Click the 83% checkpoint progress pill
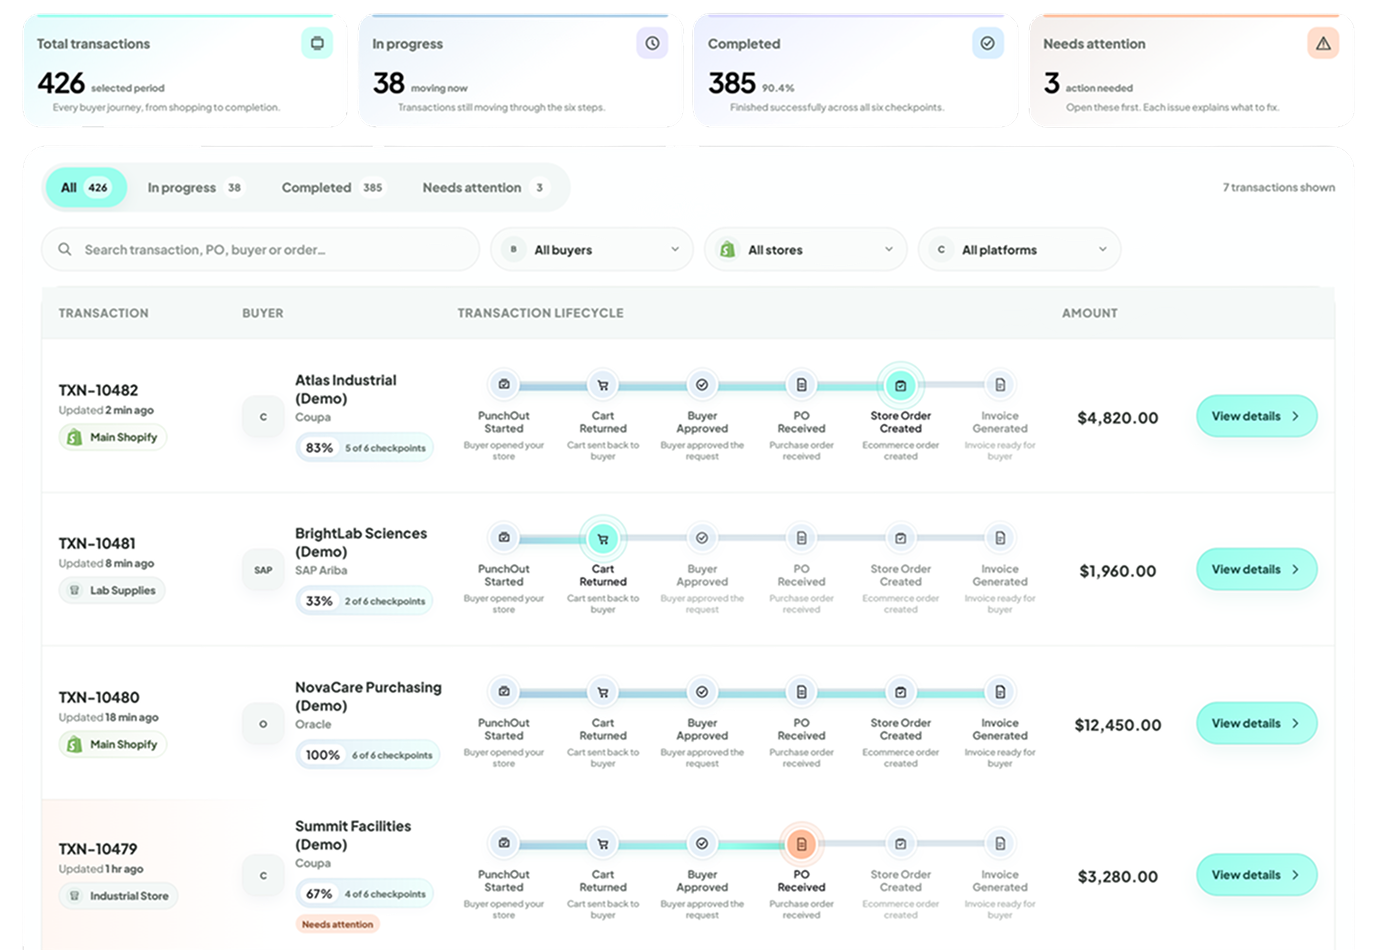The width and height of the screenshot is (1373, 950). [365, 448]
